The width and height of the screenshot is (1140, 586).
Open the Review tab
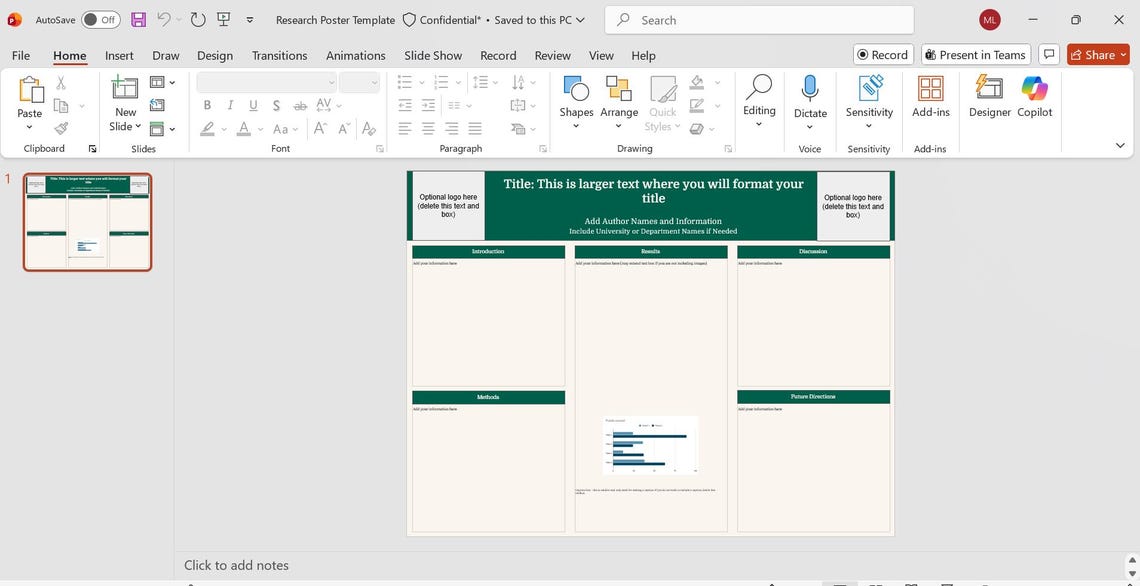coord(553,55)
